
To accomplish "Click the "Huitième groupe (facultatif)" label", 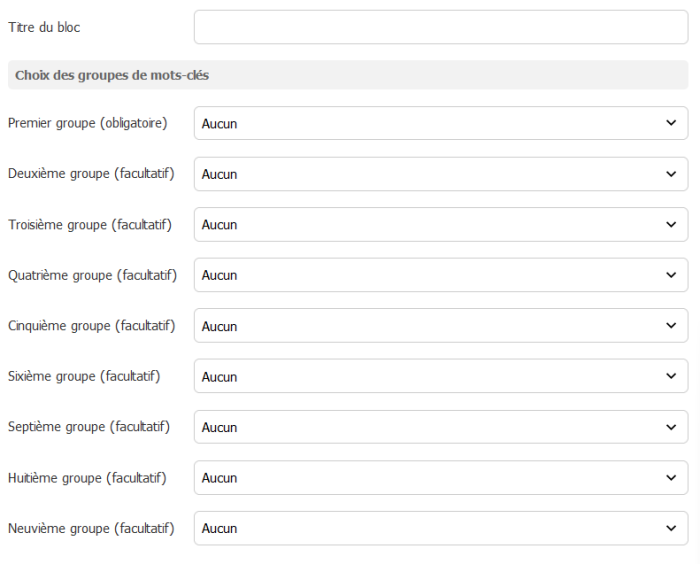I will pos(87,478).
